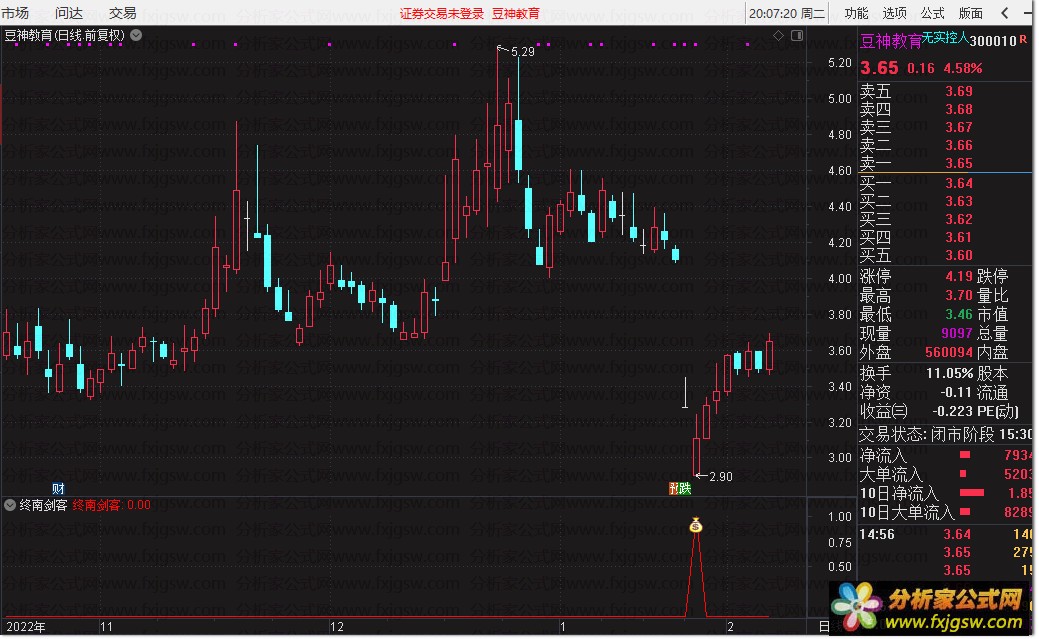1039x639 pixels.
Task: Click the 日 period button at axis corner
Action: click(824, 626)
